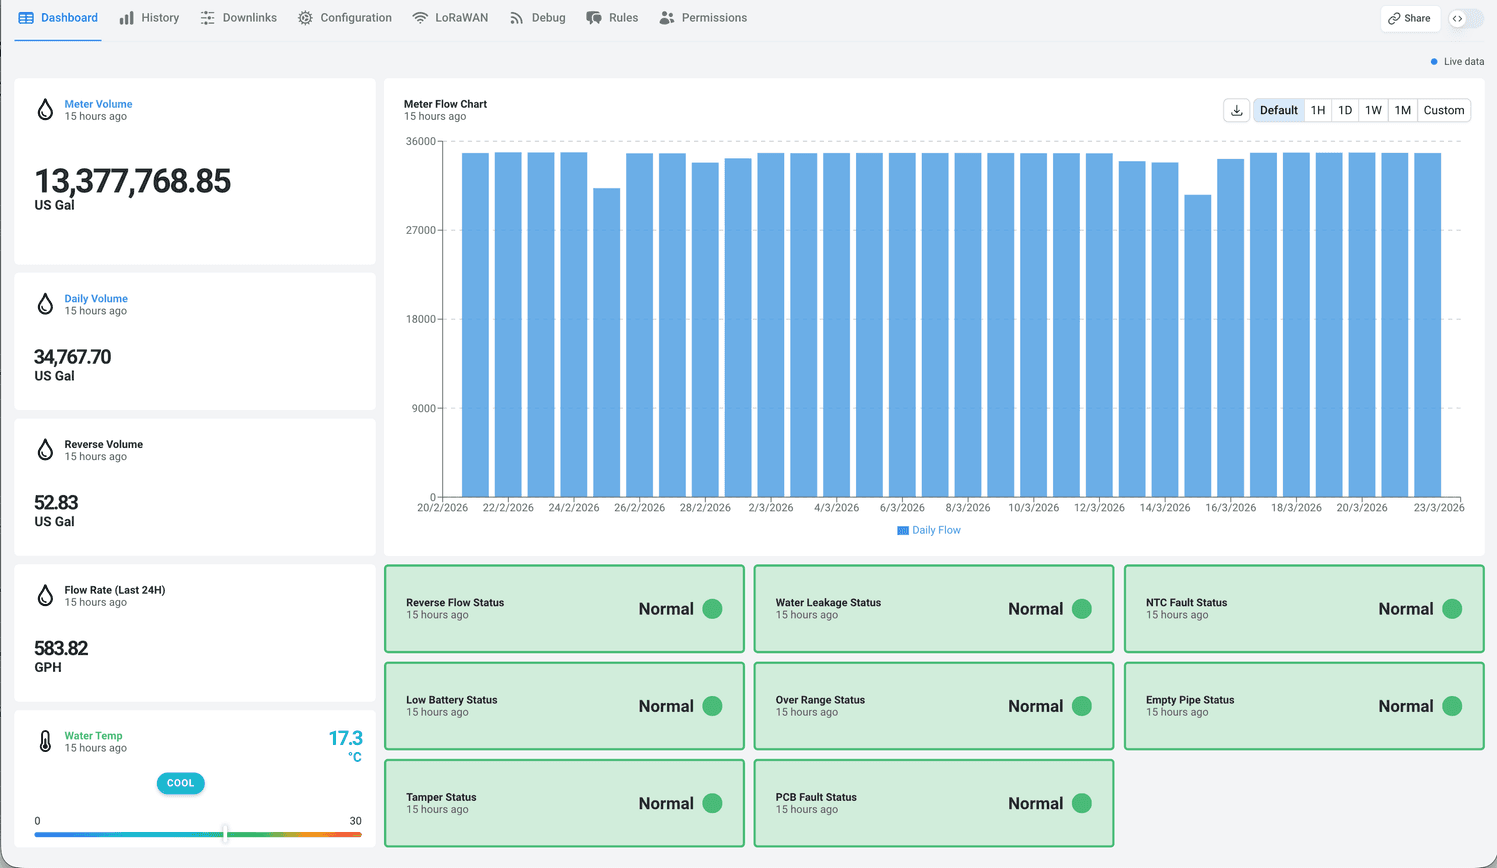
Task: Select the 1W time range
Action: [x=1373, y=110]
